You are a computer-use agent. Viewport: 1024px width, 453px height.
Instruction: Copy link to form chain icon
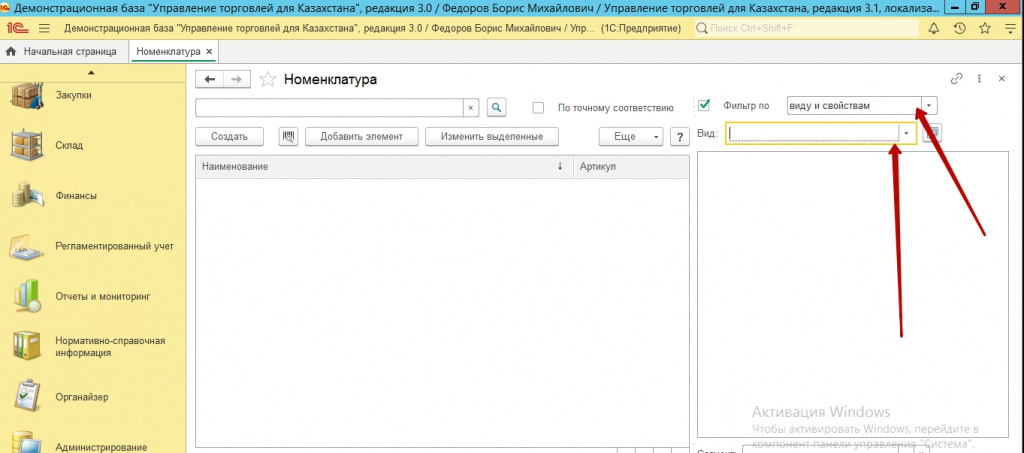click(x=956, y=79)
